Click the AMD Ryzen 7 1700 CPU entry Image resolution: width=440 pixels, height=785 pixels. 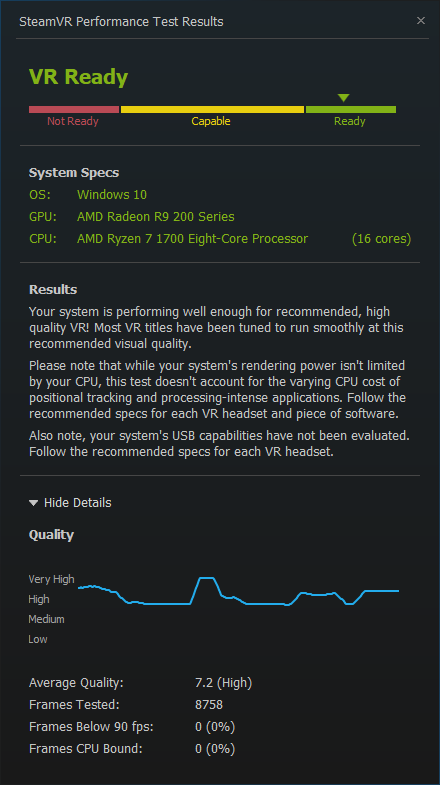point(192,238)
